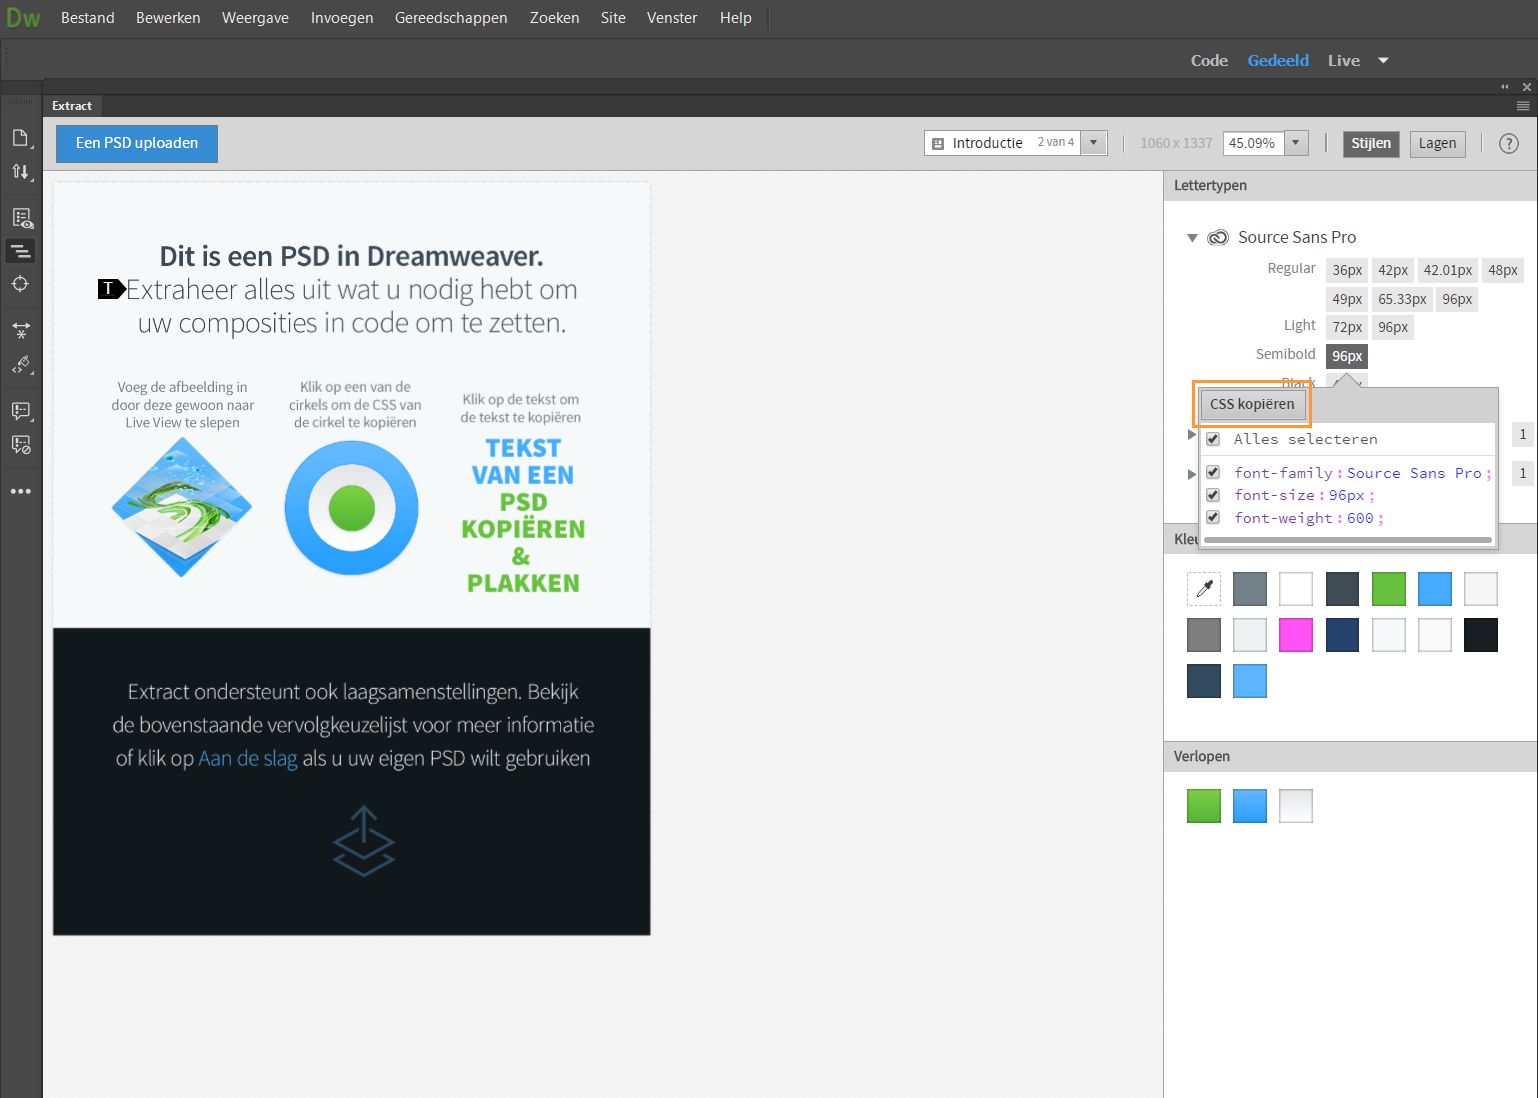Select the green gradient under Verlopen
Screen dimensions: 1538x1098
pyautogui.click(x=1204, y=806)
